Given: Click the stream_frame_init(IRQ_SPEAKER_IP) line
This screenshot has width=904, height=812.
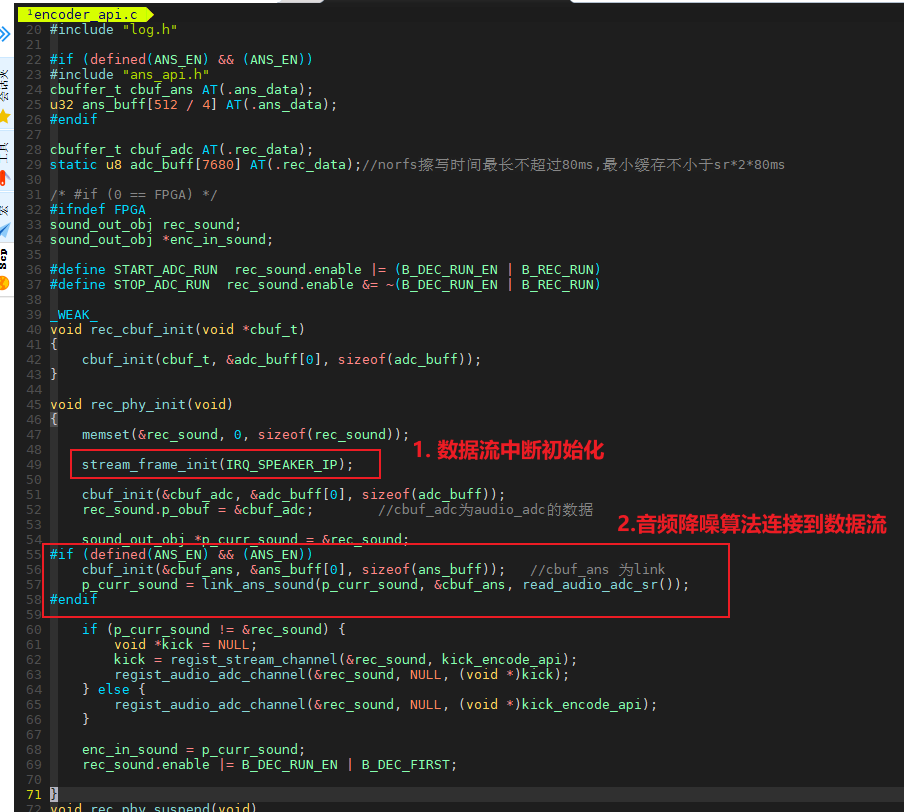Looking at the screenshot, I should [210, 464].
